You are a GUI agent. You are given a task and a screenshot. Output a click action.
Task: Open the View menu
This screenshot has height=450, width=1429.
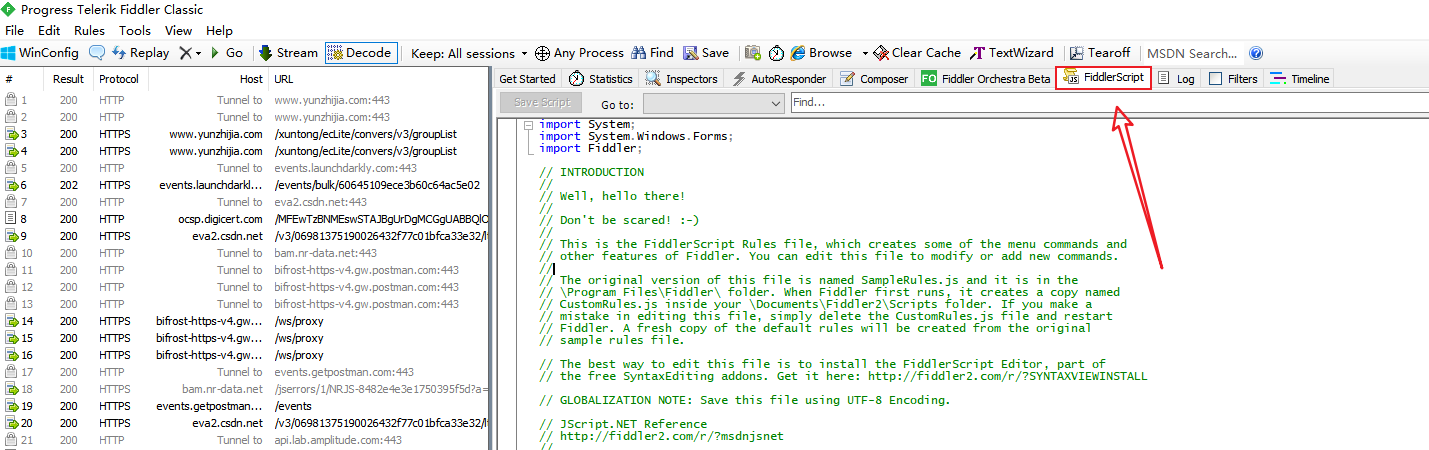click(x=178, y=31)
